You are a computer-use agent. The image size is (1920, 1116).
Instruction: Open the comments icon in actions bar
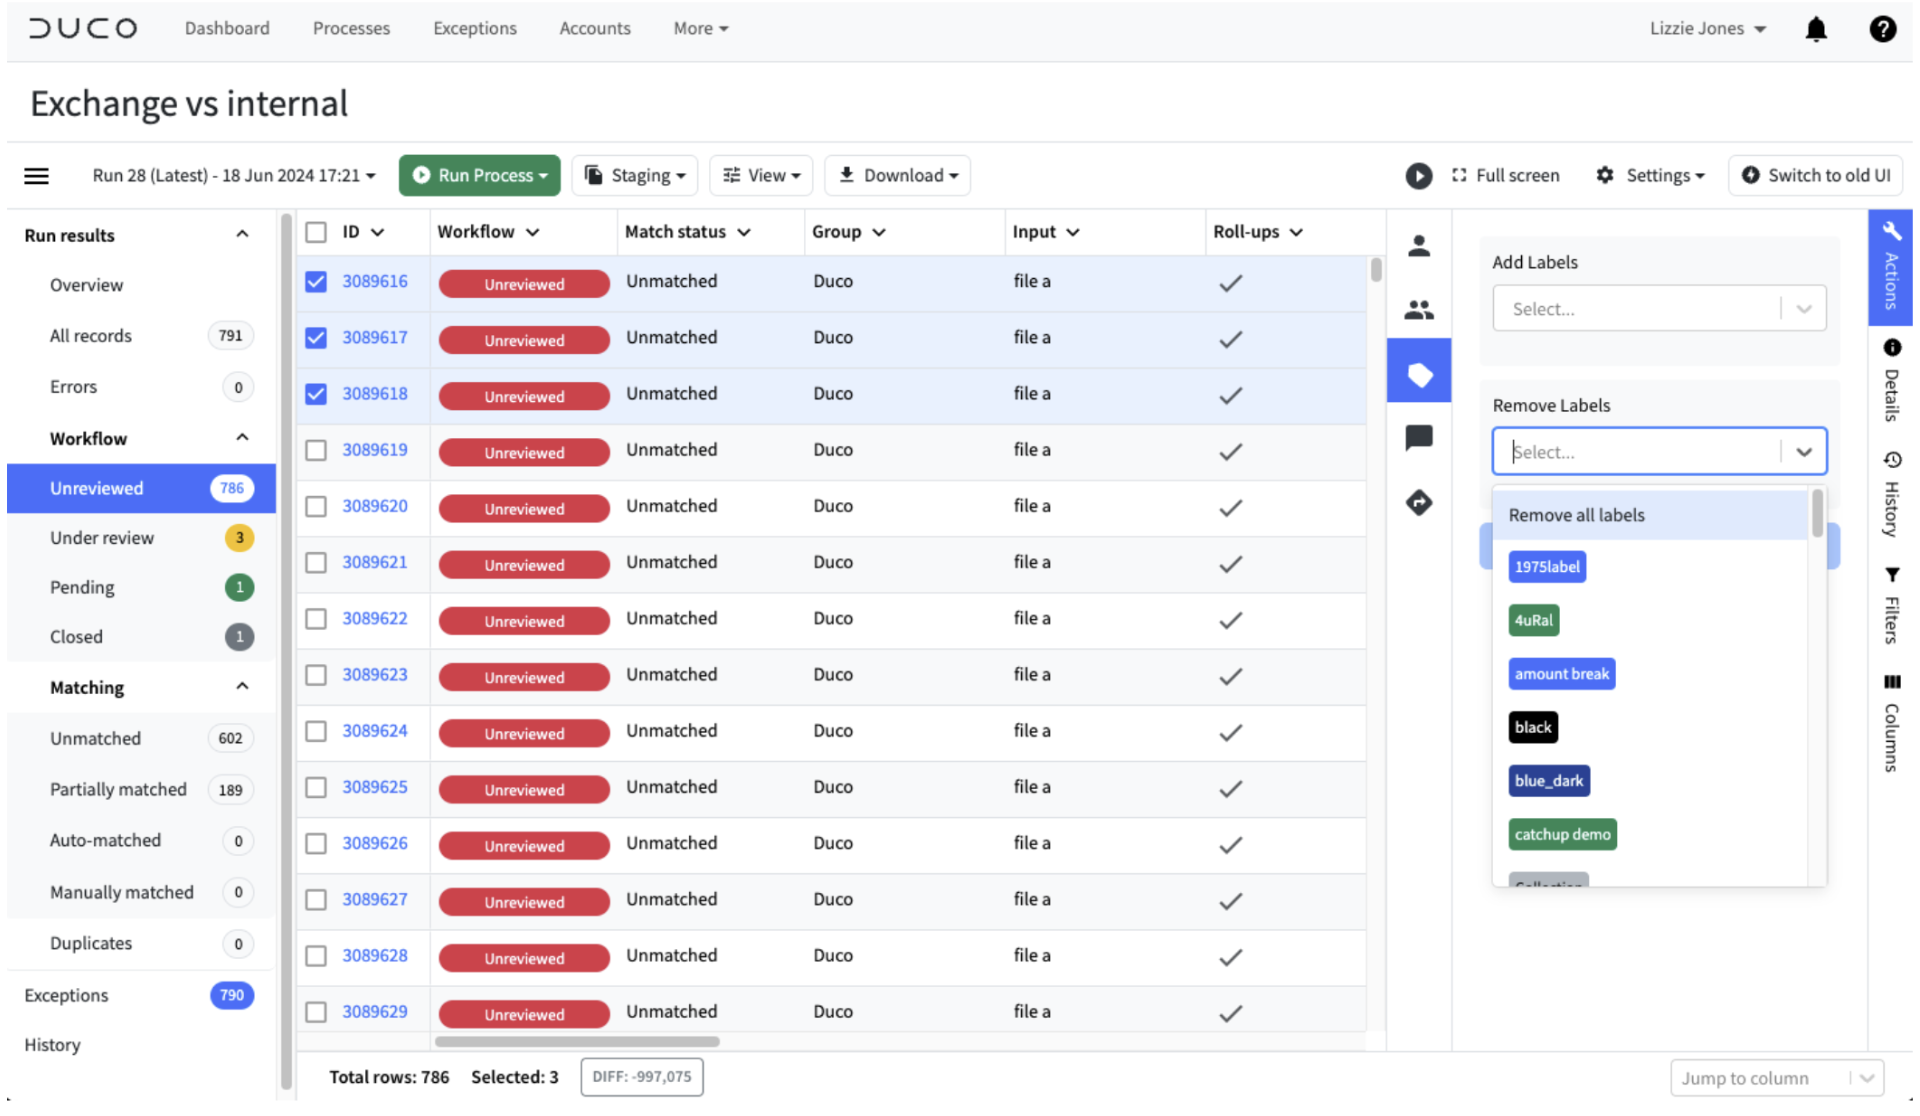tap(1418, 437)
